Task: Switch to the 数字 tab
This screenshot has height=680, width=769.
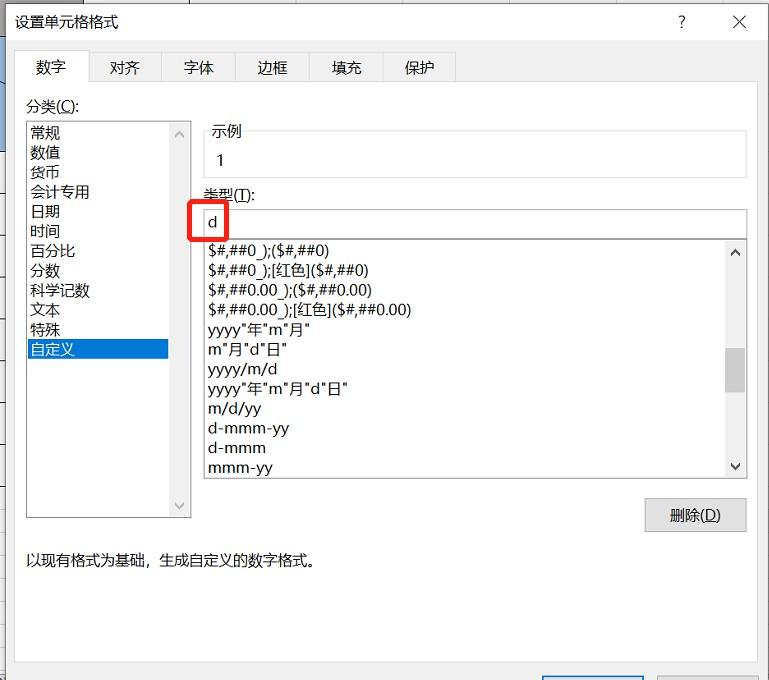Action: point(51,67)
